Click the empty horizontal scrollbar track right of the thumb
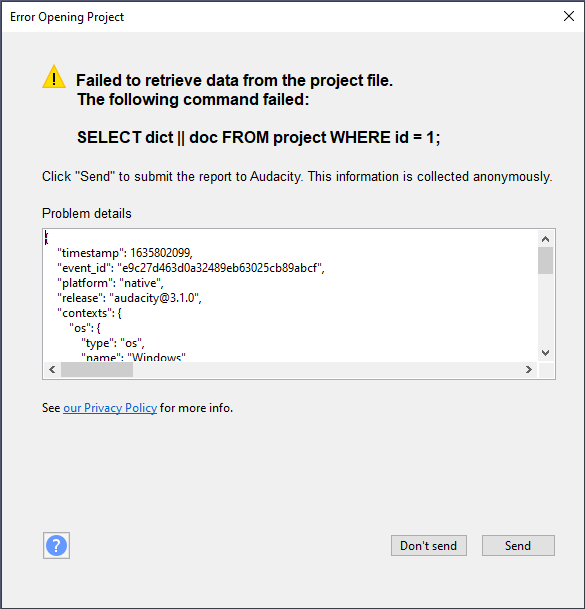 [327, 369]
